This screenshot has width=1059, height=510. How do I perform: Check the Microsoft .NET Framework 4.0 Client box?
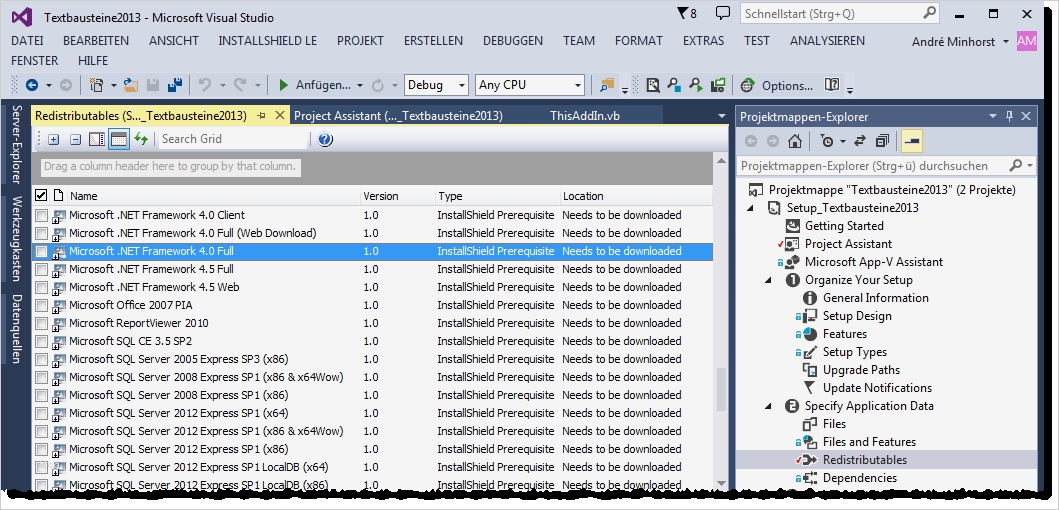click(41, 215)
